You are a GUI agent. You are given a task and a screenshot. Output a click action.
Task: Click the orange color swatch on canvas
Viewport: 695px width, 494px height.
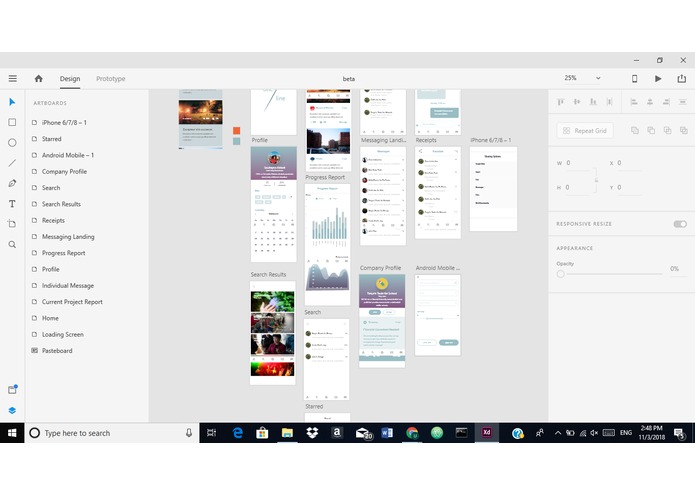237,130
